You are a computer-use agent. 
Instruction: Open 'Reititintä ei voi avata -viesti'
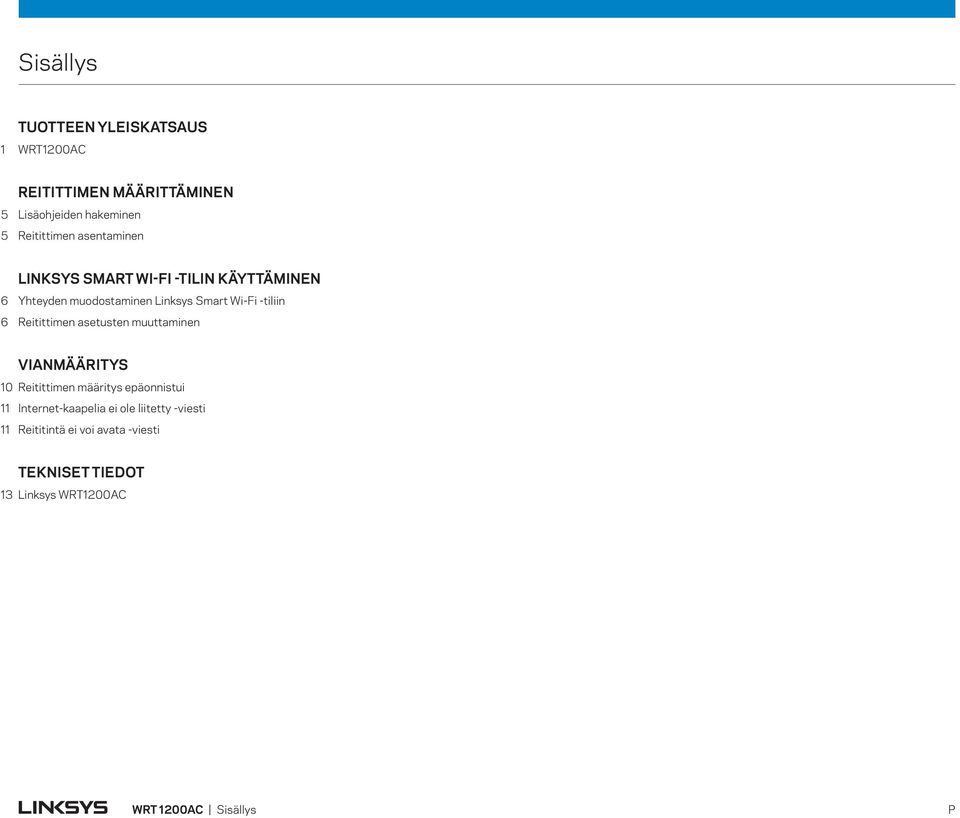coord(89,430)
